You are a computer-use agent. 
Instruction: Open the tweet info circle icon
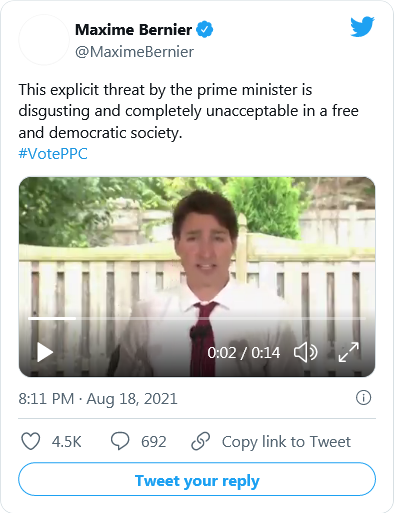363,398
